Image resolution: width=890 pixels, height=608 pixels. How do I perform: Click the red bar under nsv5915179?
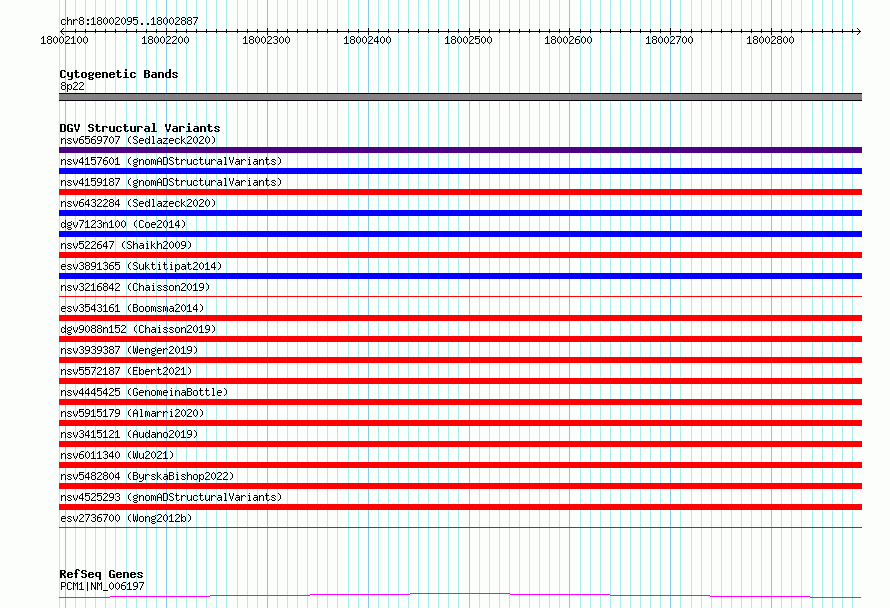[460, 423]
